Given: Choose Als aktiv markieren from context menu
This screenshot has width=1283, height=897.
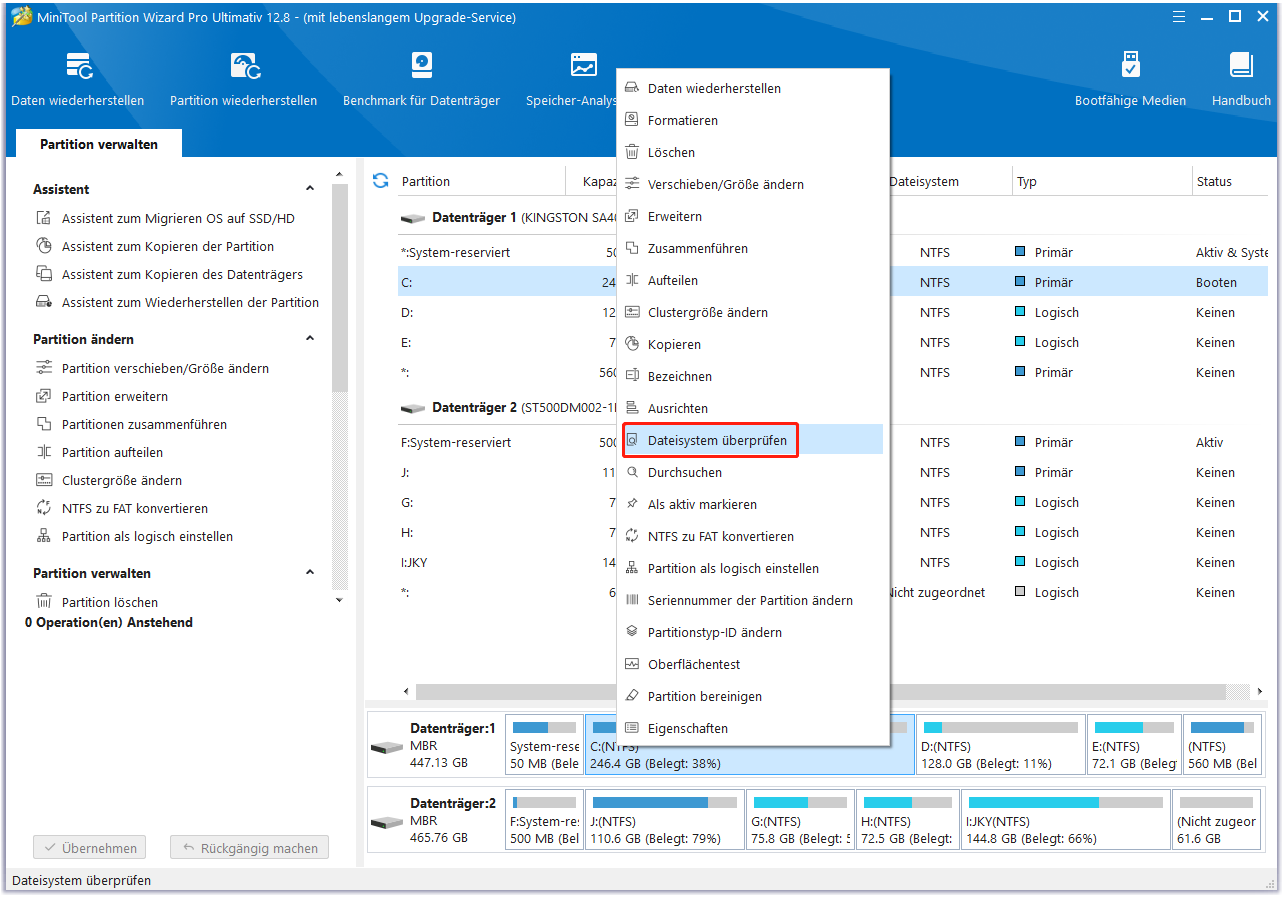Looking at the screenshot, I should point(752,504).
